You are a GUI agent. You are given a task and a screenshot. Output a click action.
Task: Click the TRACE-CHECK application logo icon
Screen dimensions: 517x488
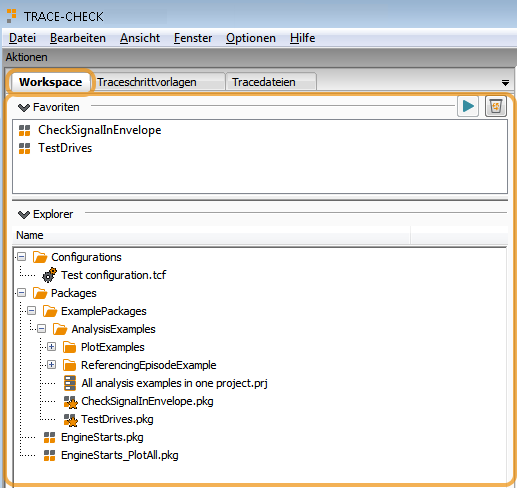(11, 16)
